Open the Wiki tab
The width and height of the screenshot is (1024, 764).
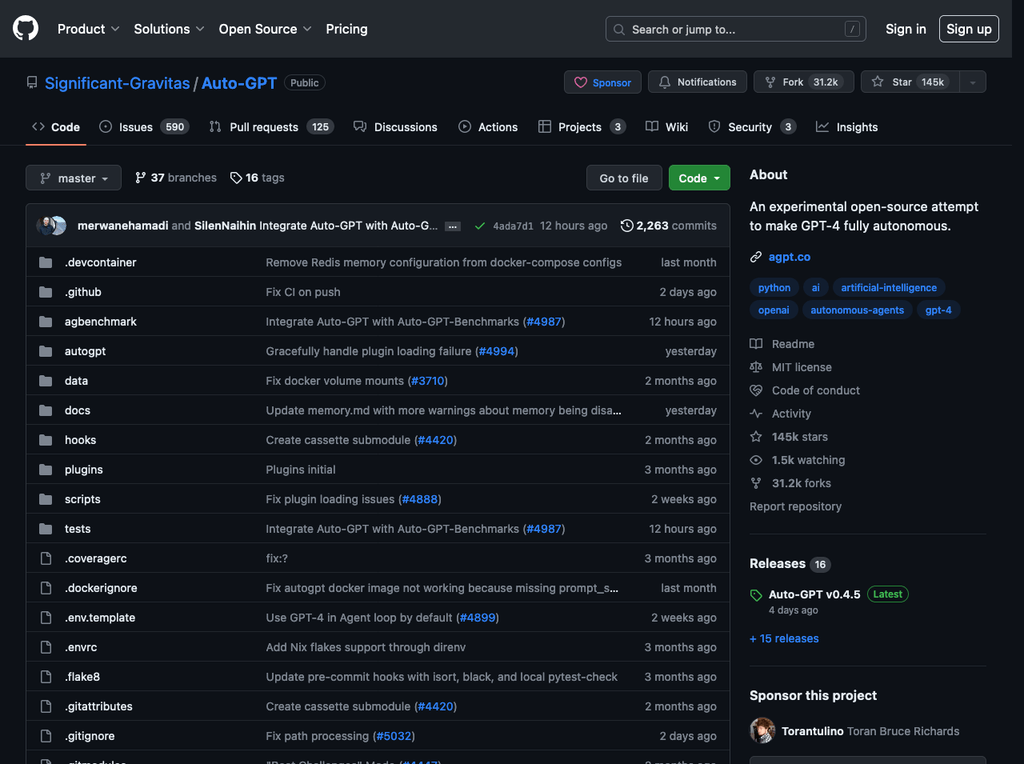coord(667,127)
